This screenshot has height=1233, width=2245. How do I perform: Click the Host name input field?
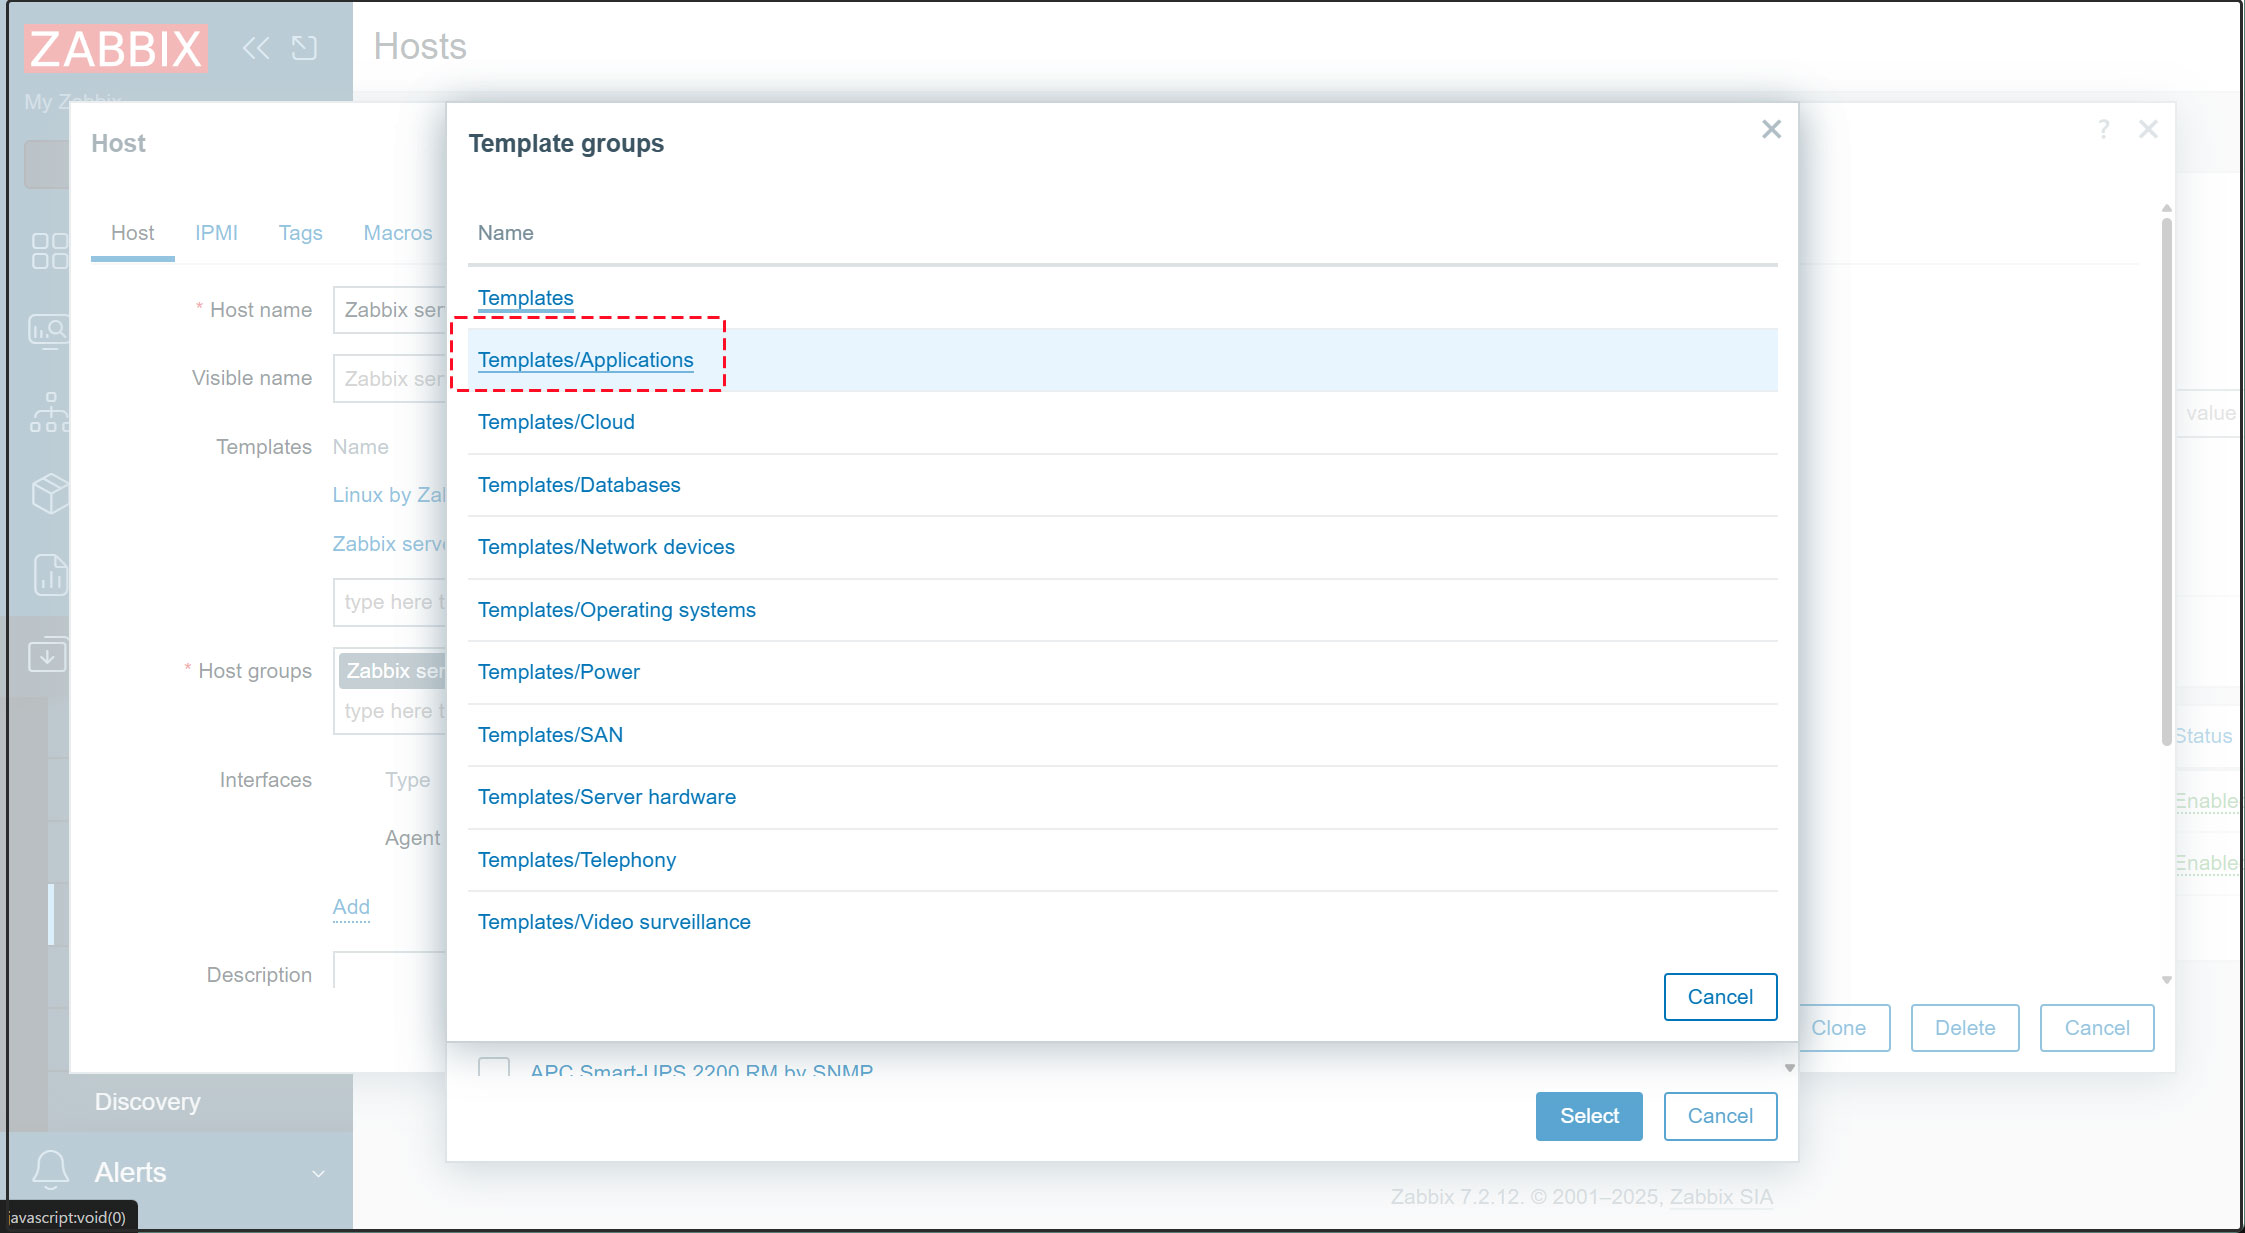click(390, 310)
